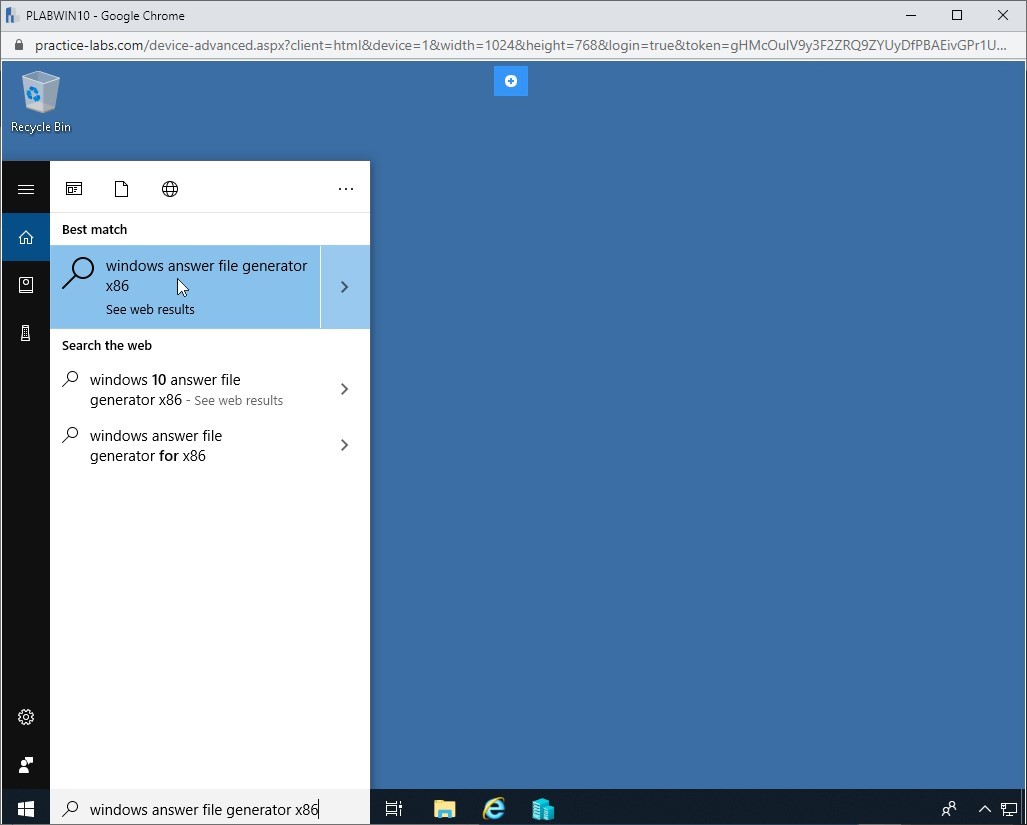This screenshot has width=1027, height=825.
Task: Open Server Manager icon on taskbar
Action: (543, 809)
